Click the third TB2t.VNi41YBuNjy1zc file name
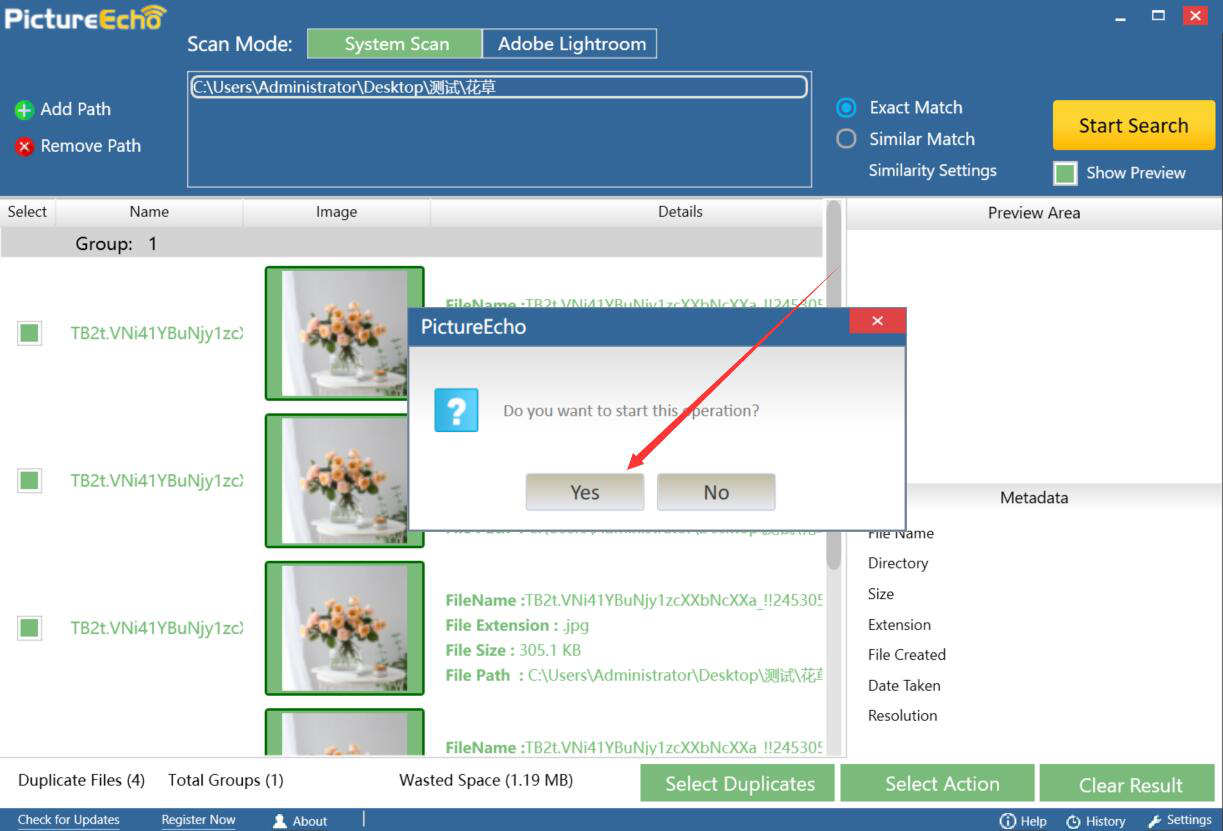 coord(157,628)
